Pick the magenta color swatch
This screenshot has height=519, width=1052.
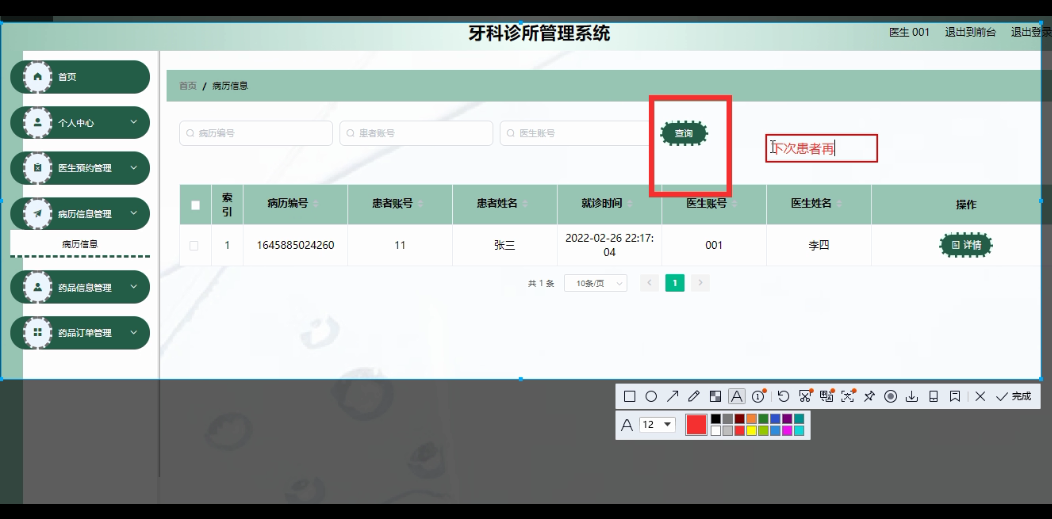pyautogui.click(x=787, y=430)
